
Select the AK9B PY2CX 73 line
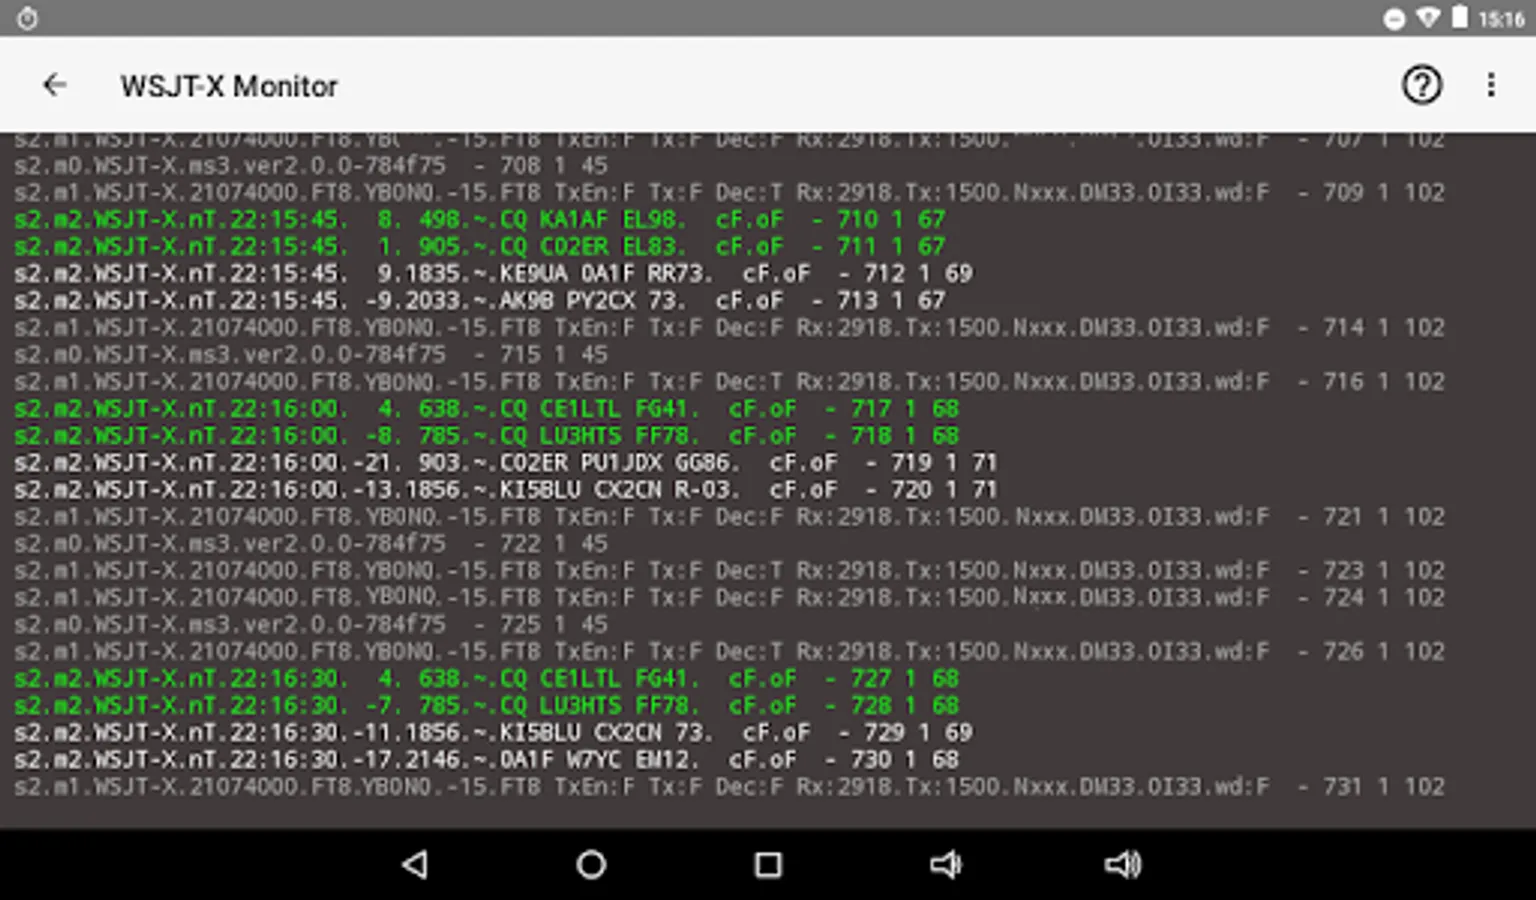480,300
